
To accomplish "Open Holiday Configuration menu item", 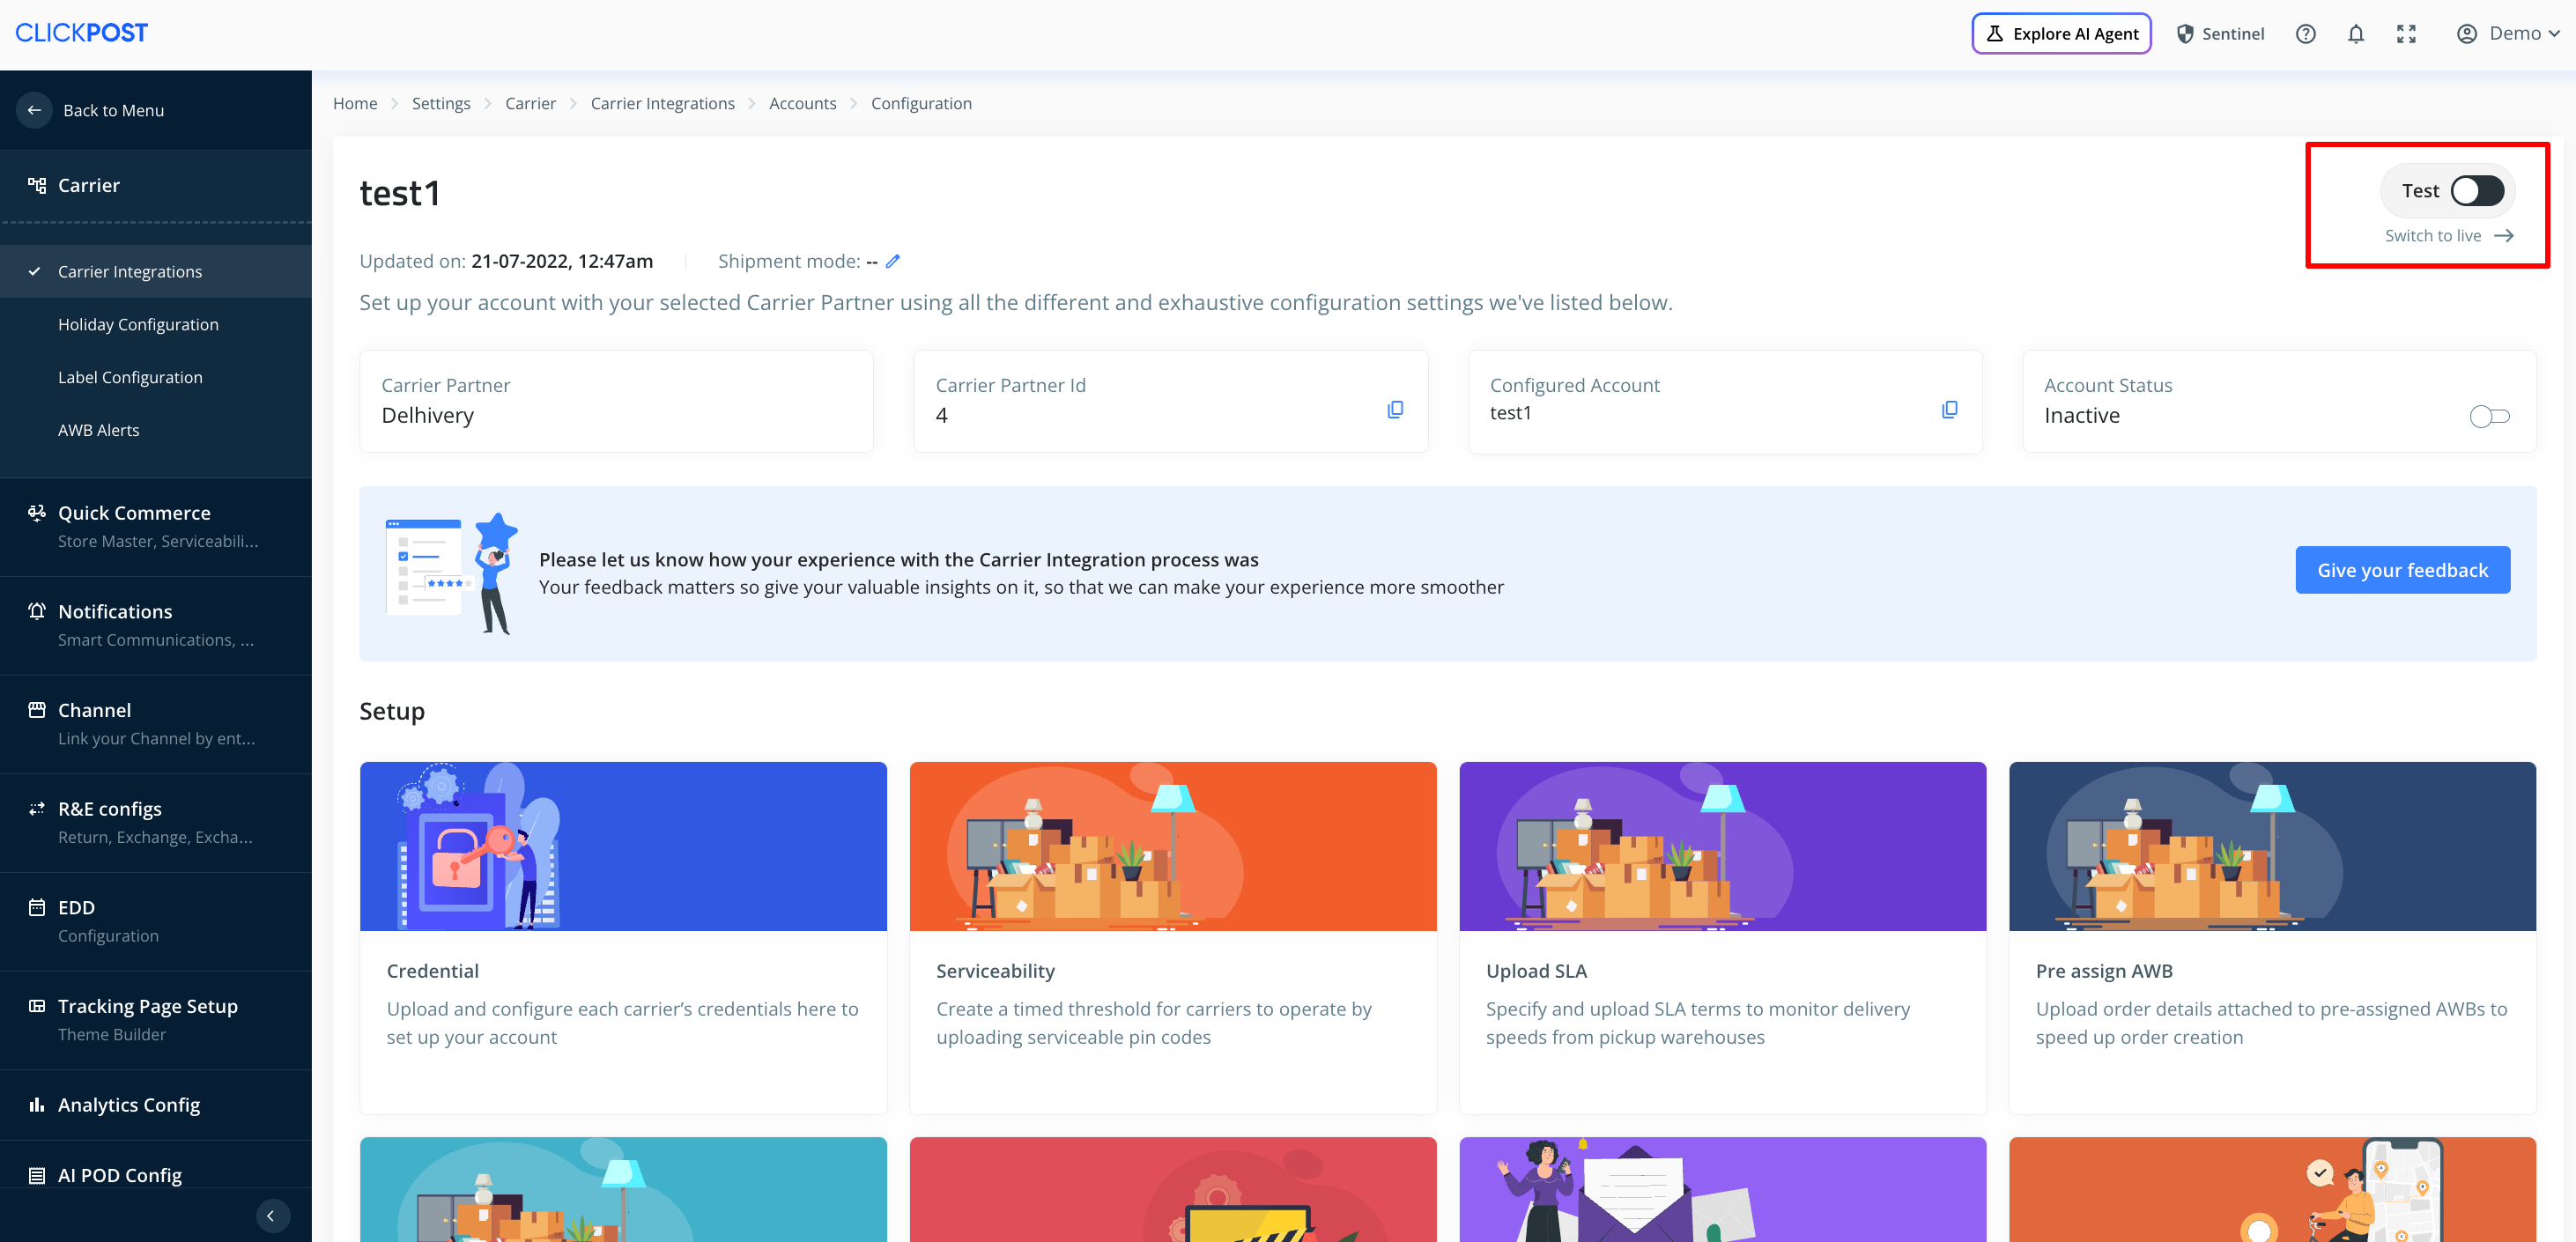I will (x=138, y=324).
